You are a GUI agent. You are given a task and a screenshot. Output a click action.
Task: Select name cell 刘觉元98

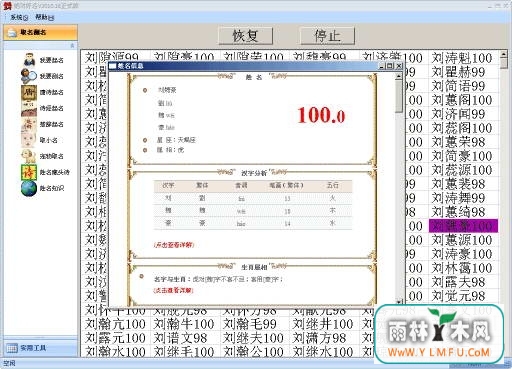pos(463,296)
